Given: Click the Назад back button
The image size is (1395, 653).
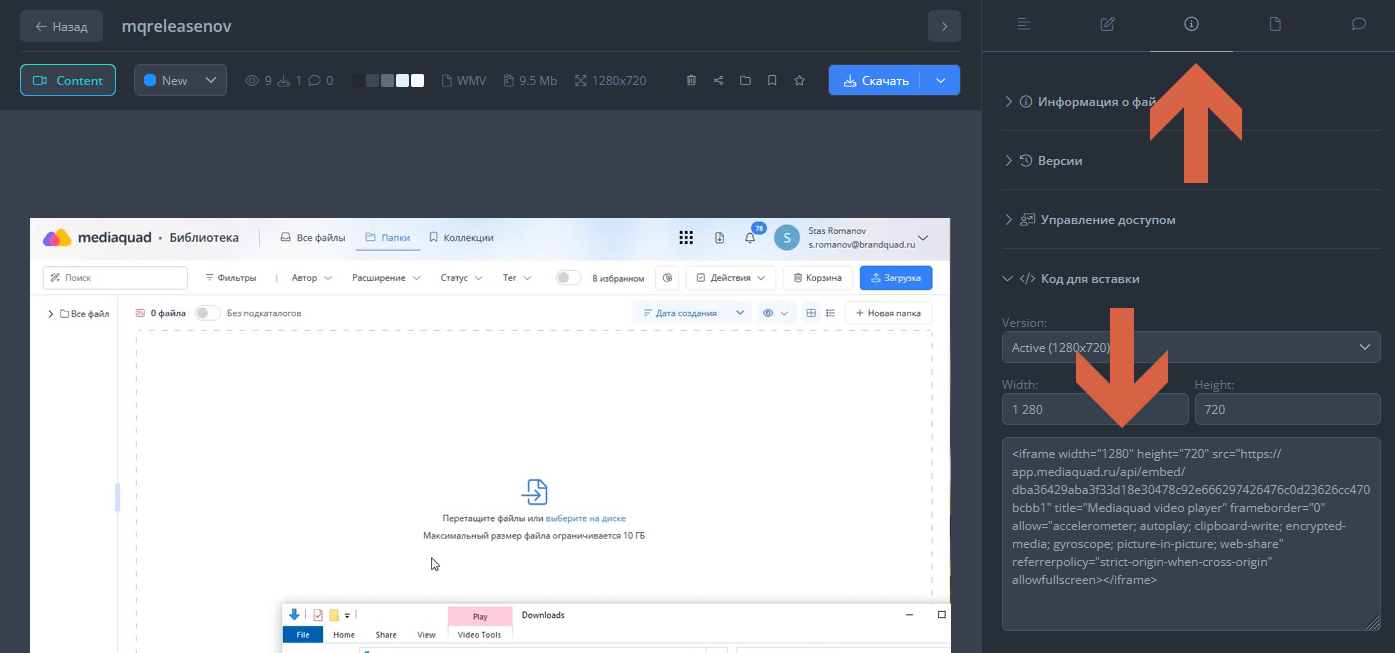Looking at the screenshot, I should pos(61,27).
